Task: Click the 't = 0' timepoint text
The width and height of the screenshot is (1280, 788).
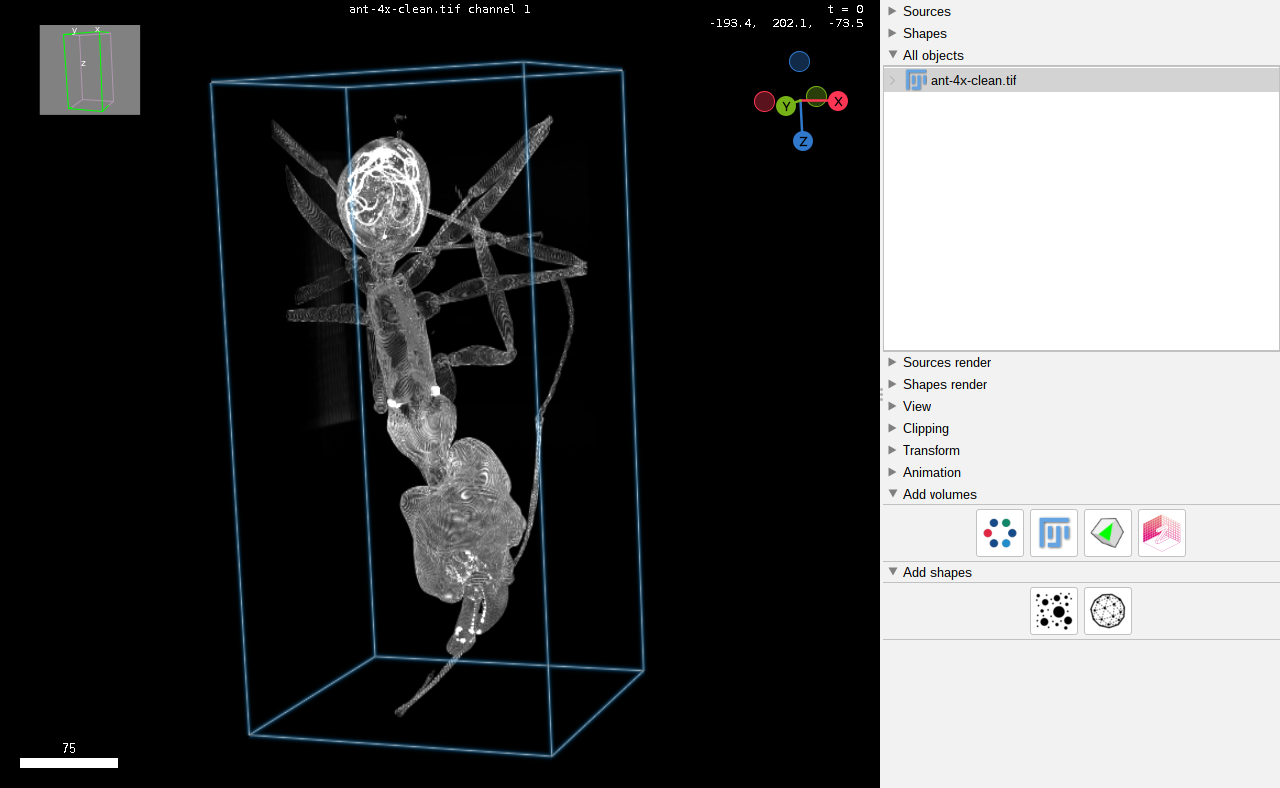Action: (x=846, y=9)
